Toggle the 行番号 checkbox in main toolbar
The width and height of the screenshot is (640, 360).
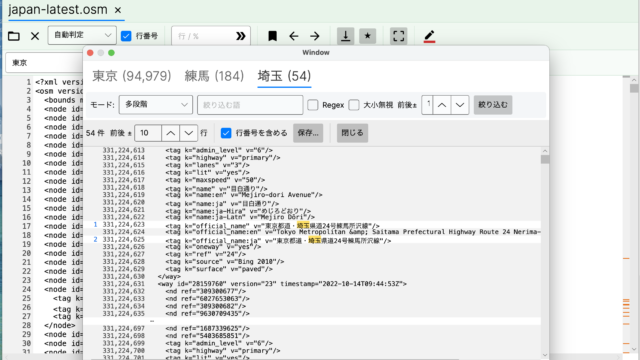pyautogui.click(x=126, y=36)
